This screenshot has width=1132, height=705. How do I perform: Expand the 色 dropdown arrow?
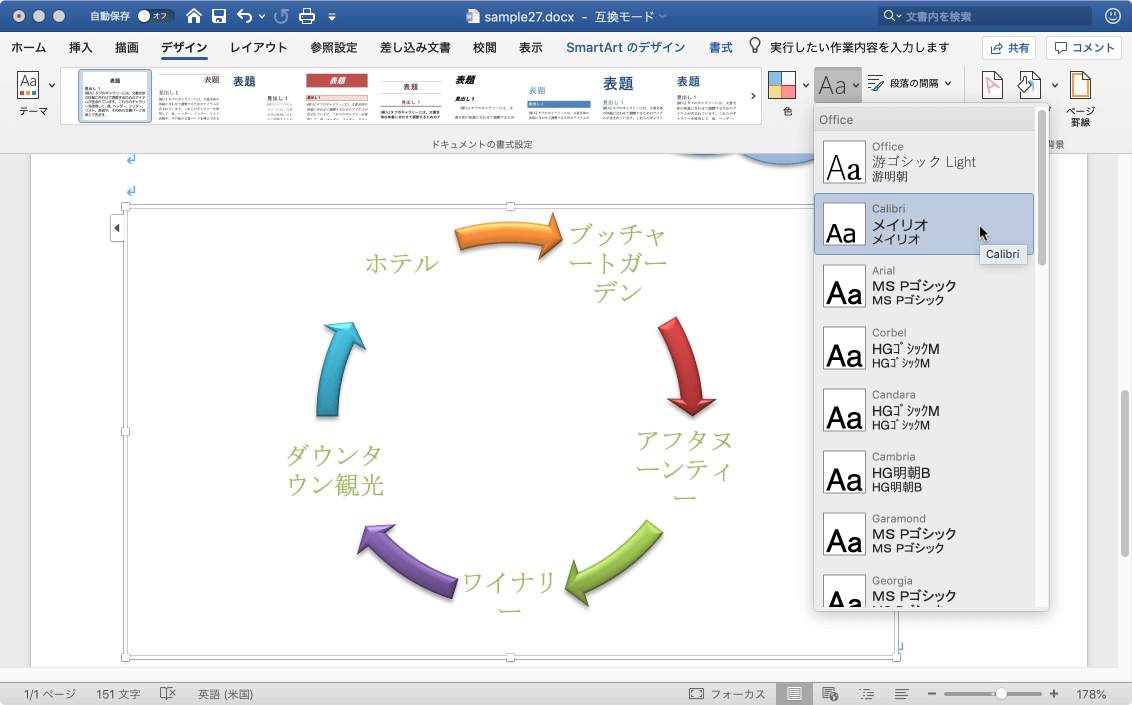click(806, 85)
